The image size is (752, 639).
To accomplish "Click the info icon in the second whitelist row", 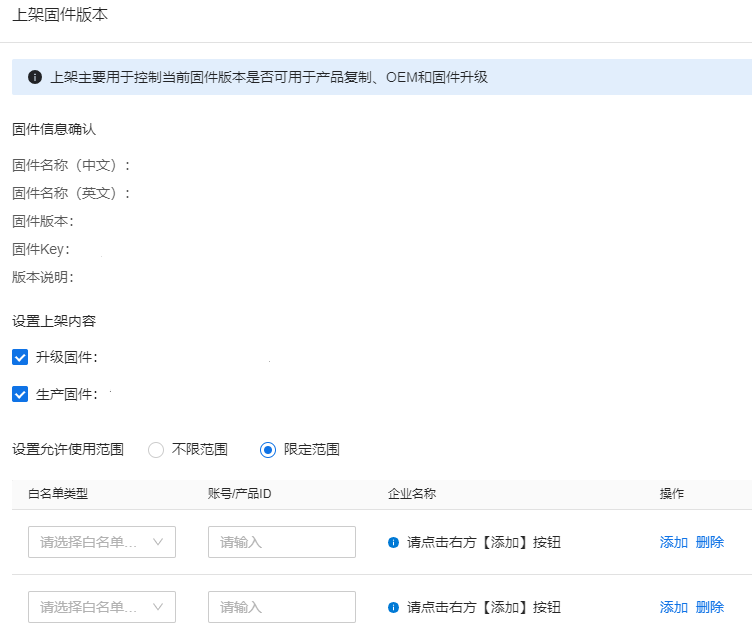I will 393,607.
